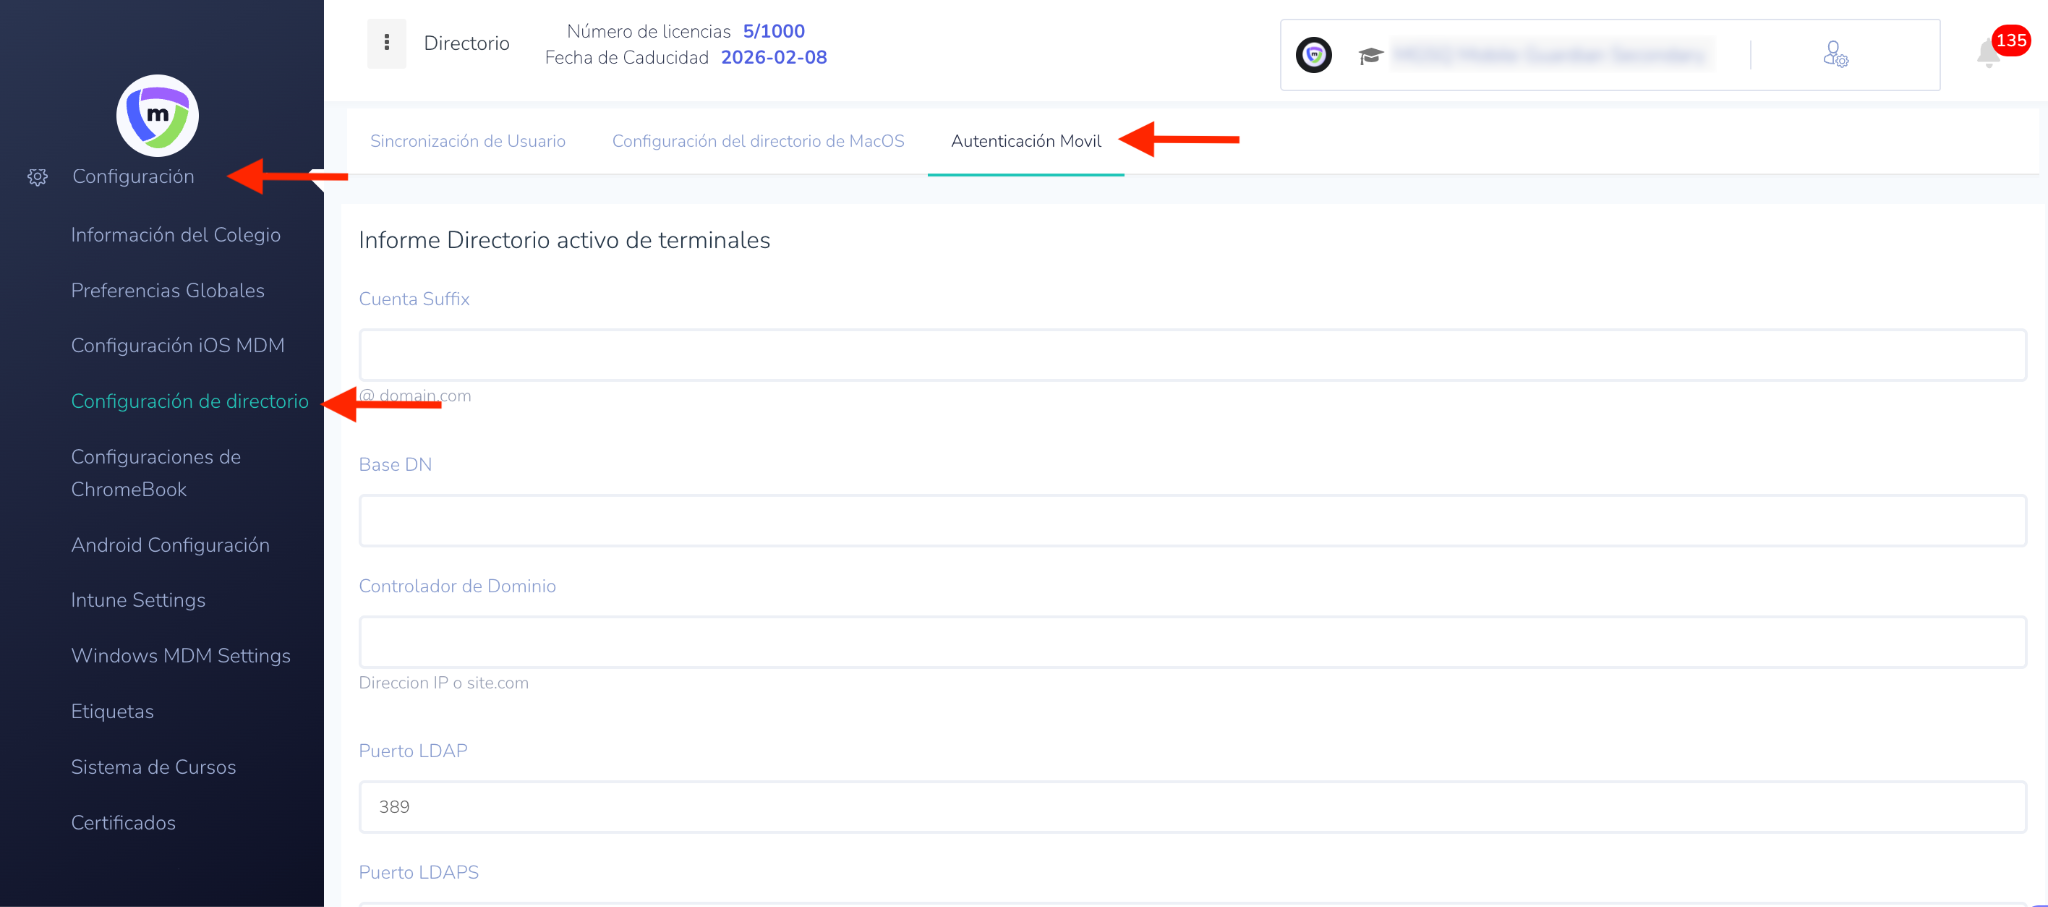Switch to Sincronización de Usuario tab
2048x907 pixels.
click(x=467, y=141)
